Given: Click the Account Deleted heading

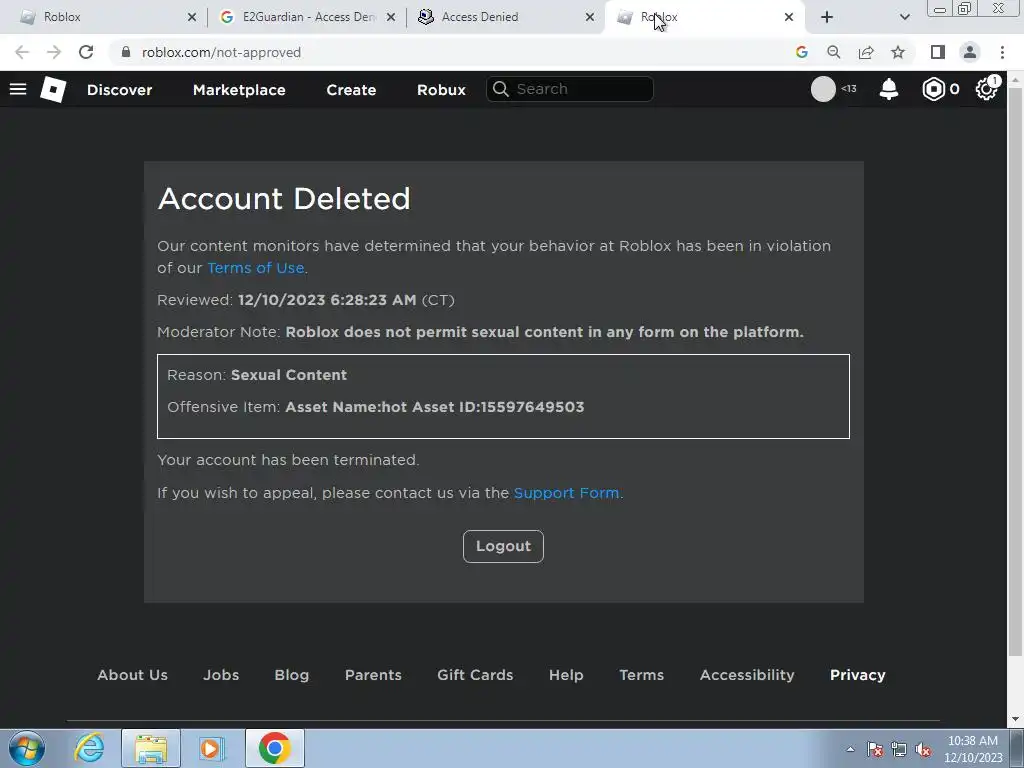Looking at the screenshot, I should click(x=284, y=199).
